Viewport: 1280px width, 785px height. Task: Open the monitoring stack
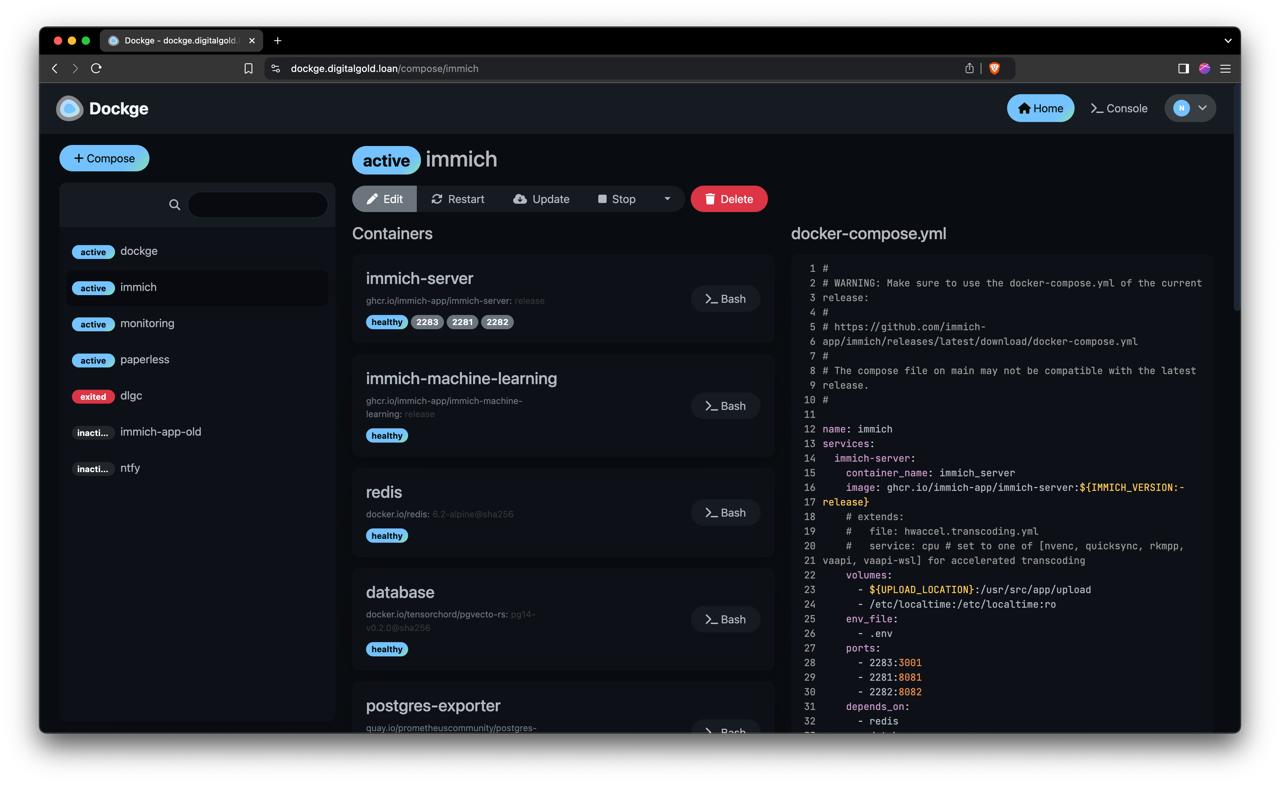pyautogui.click(x=197, y=323)
